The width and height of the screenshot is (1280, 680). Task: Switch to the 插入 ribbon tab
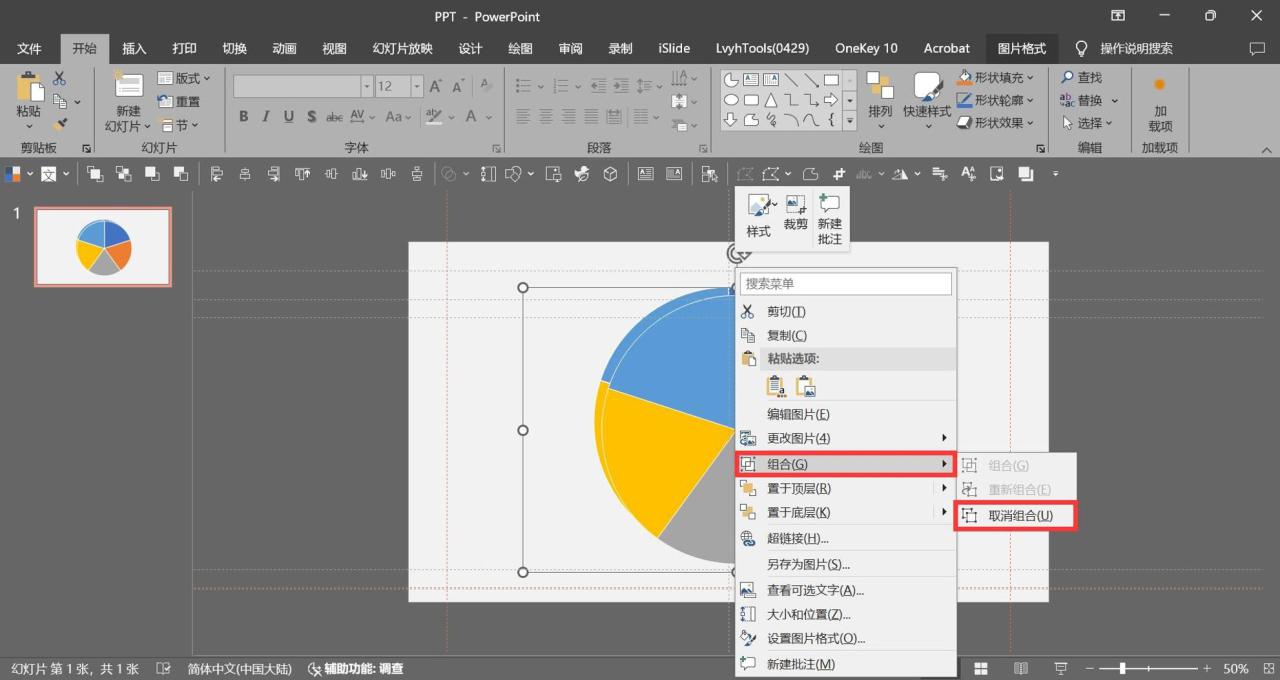point(134,47)
